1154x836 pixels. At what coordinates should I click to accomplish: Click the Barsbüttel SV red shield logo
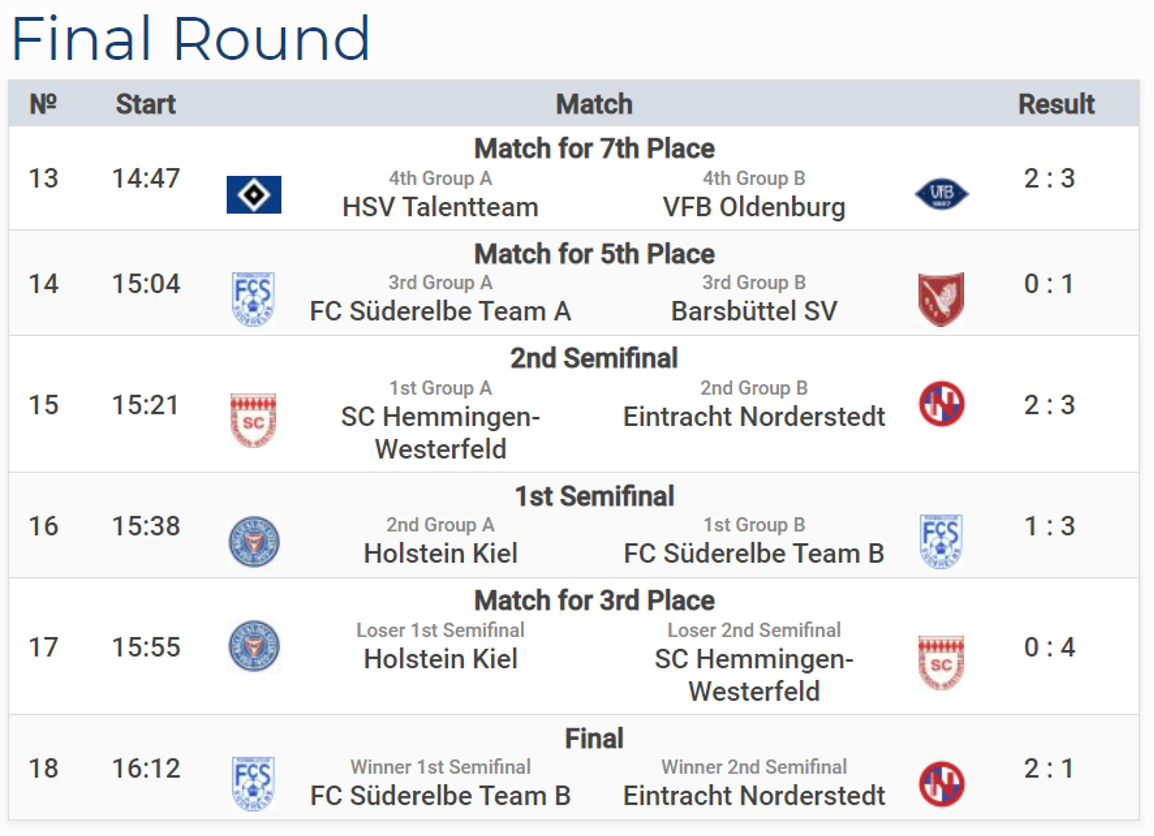(x=941, y=300)
